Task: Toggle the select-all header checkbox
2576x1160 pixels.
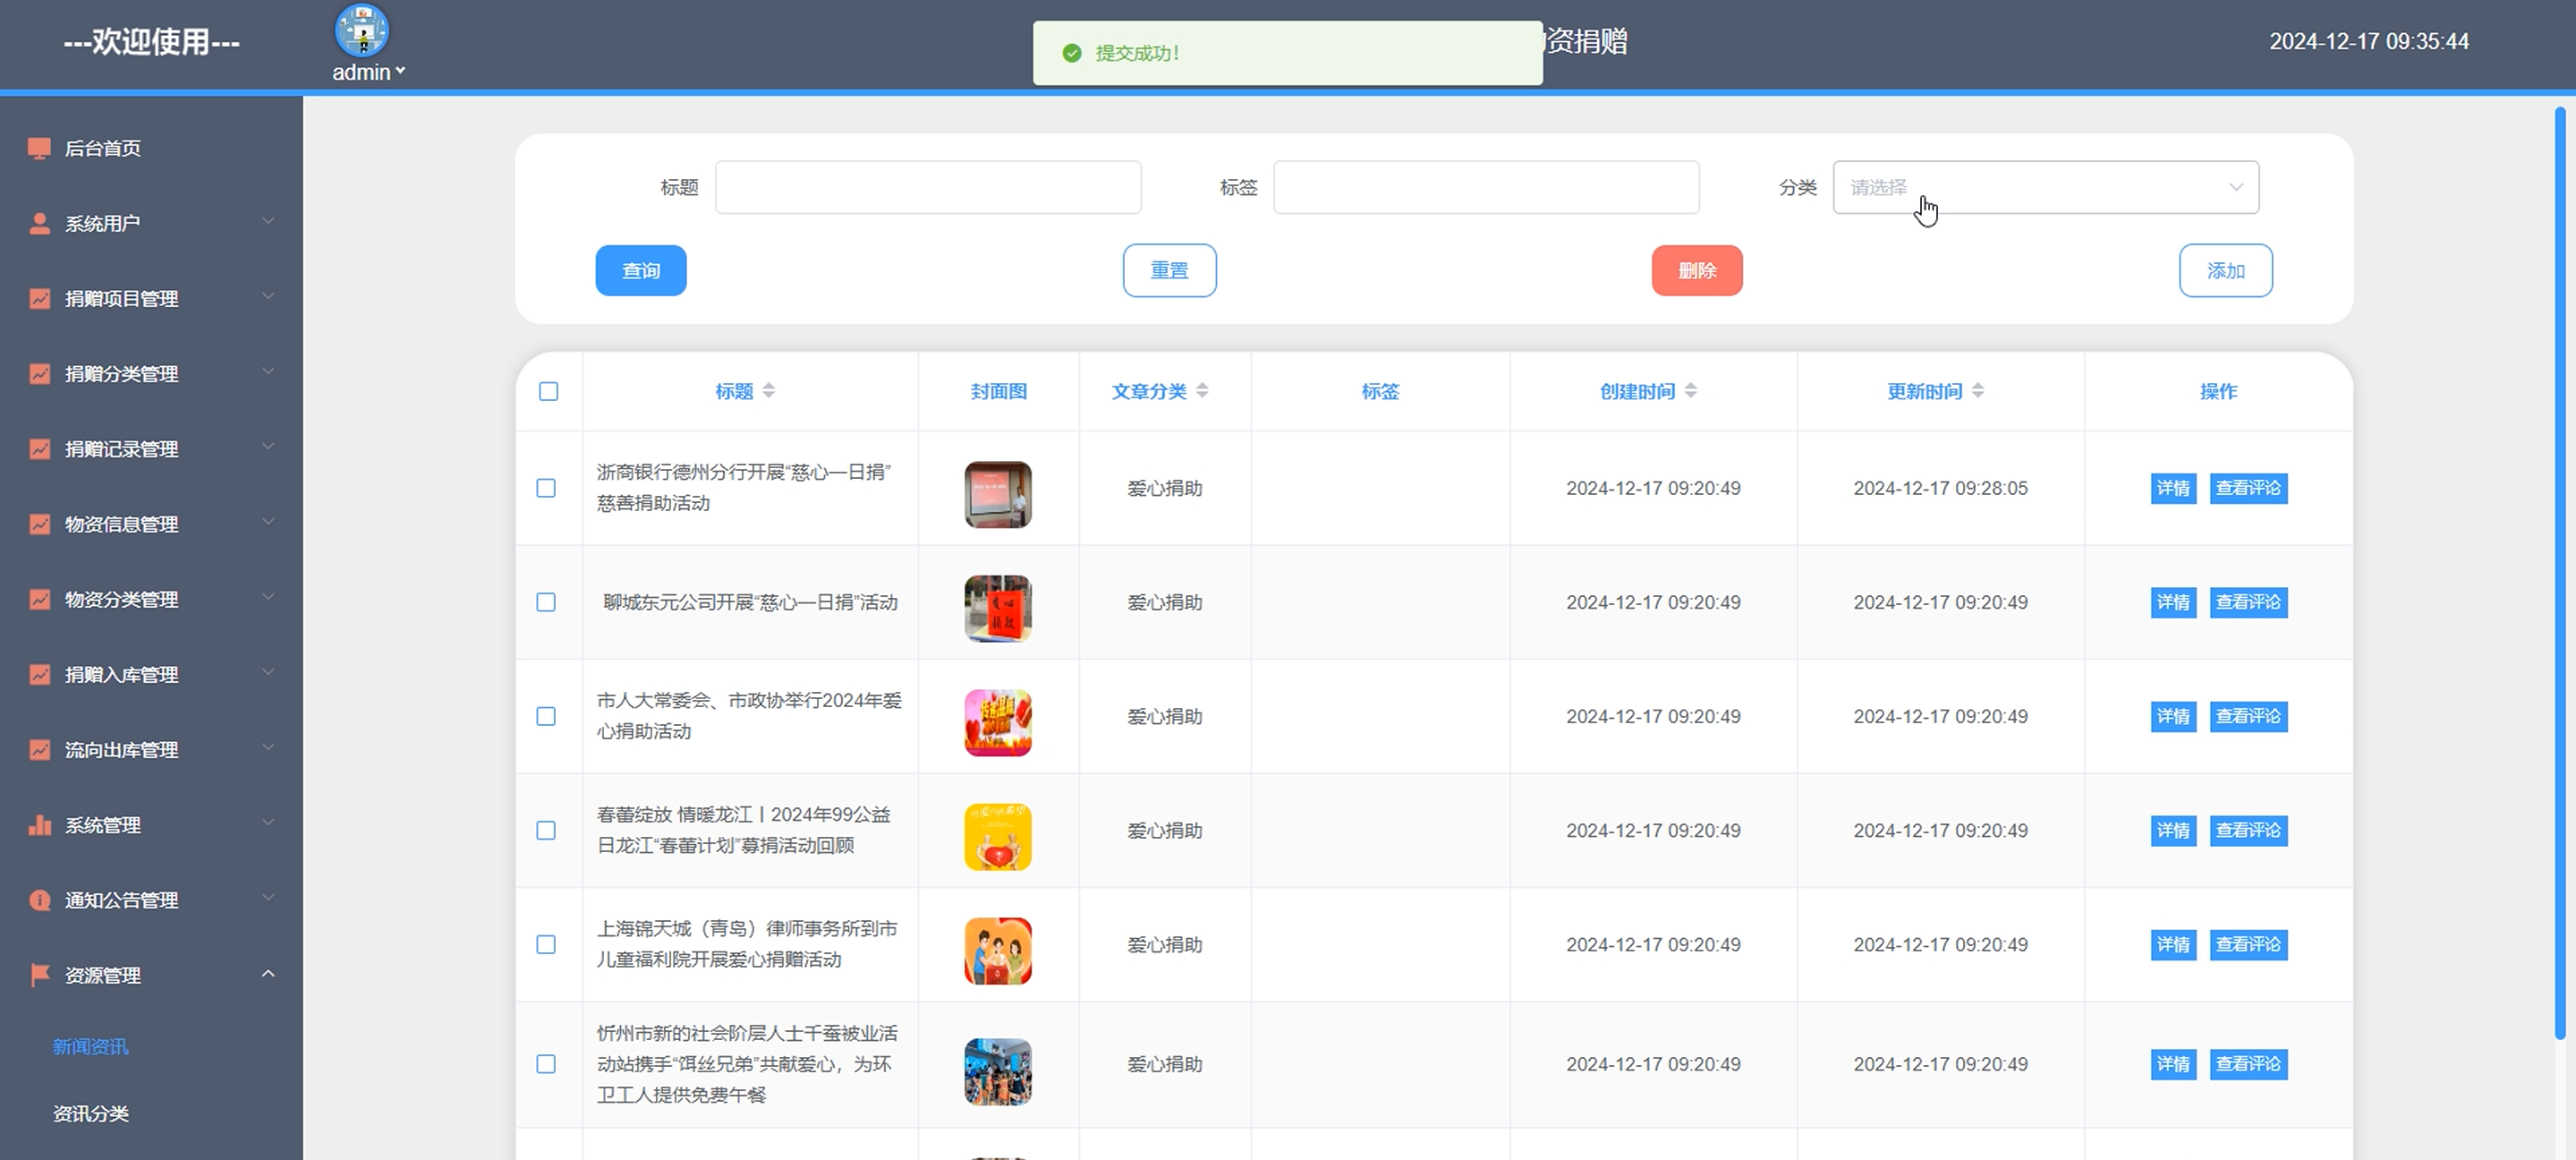Action: [x=548, y=391]
